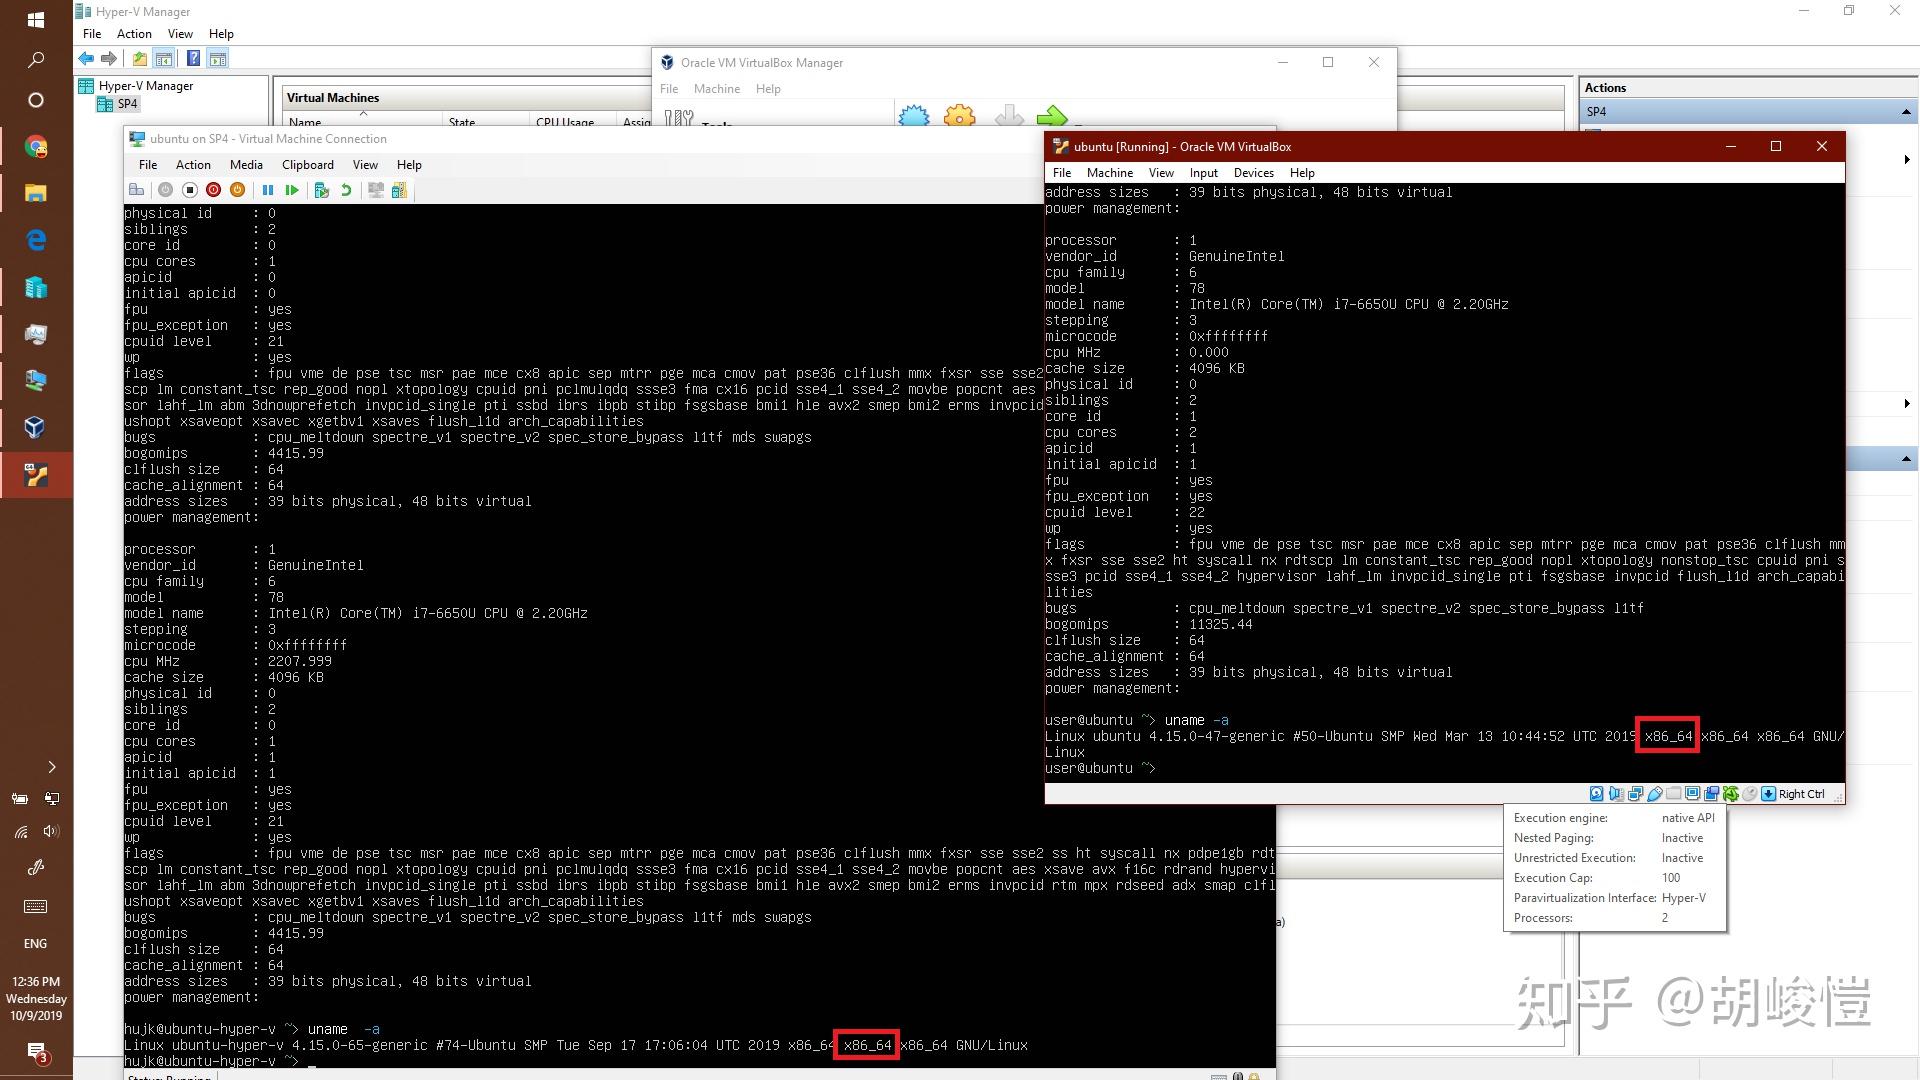Viewport: 1920px width, 1080px height.
Task: Click the orange Save state icon in VM Connection
Action: pos(237,190)
